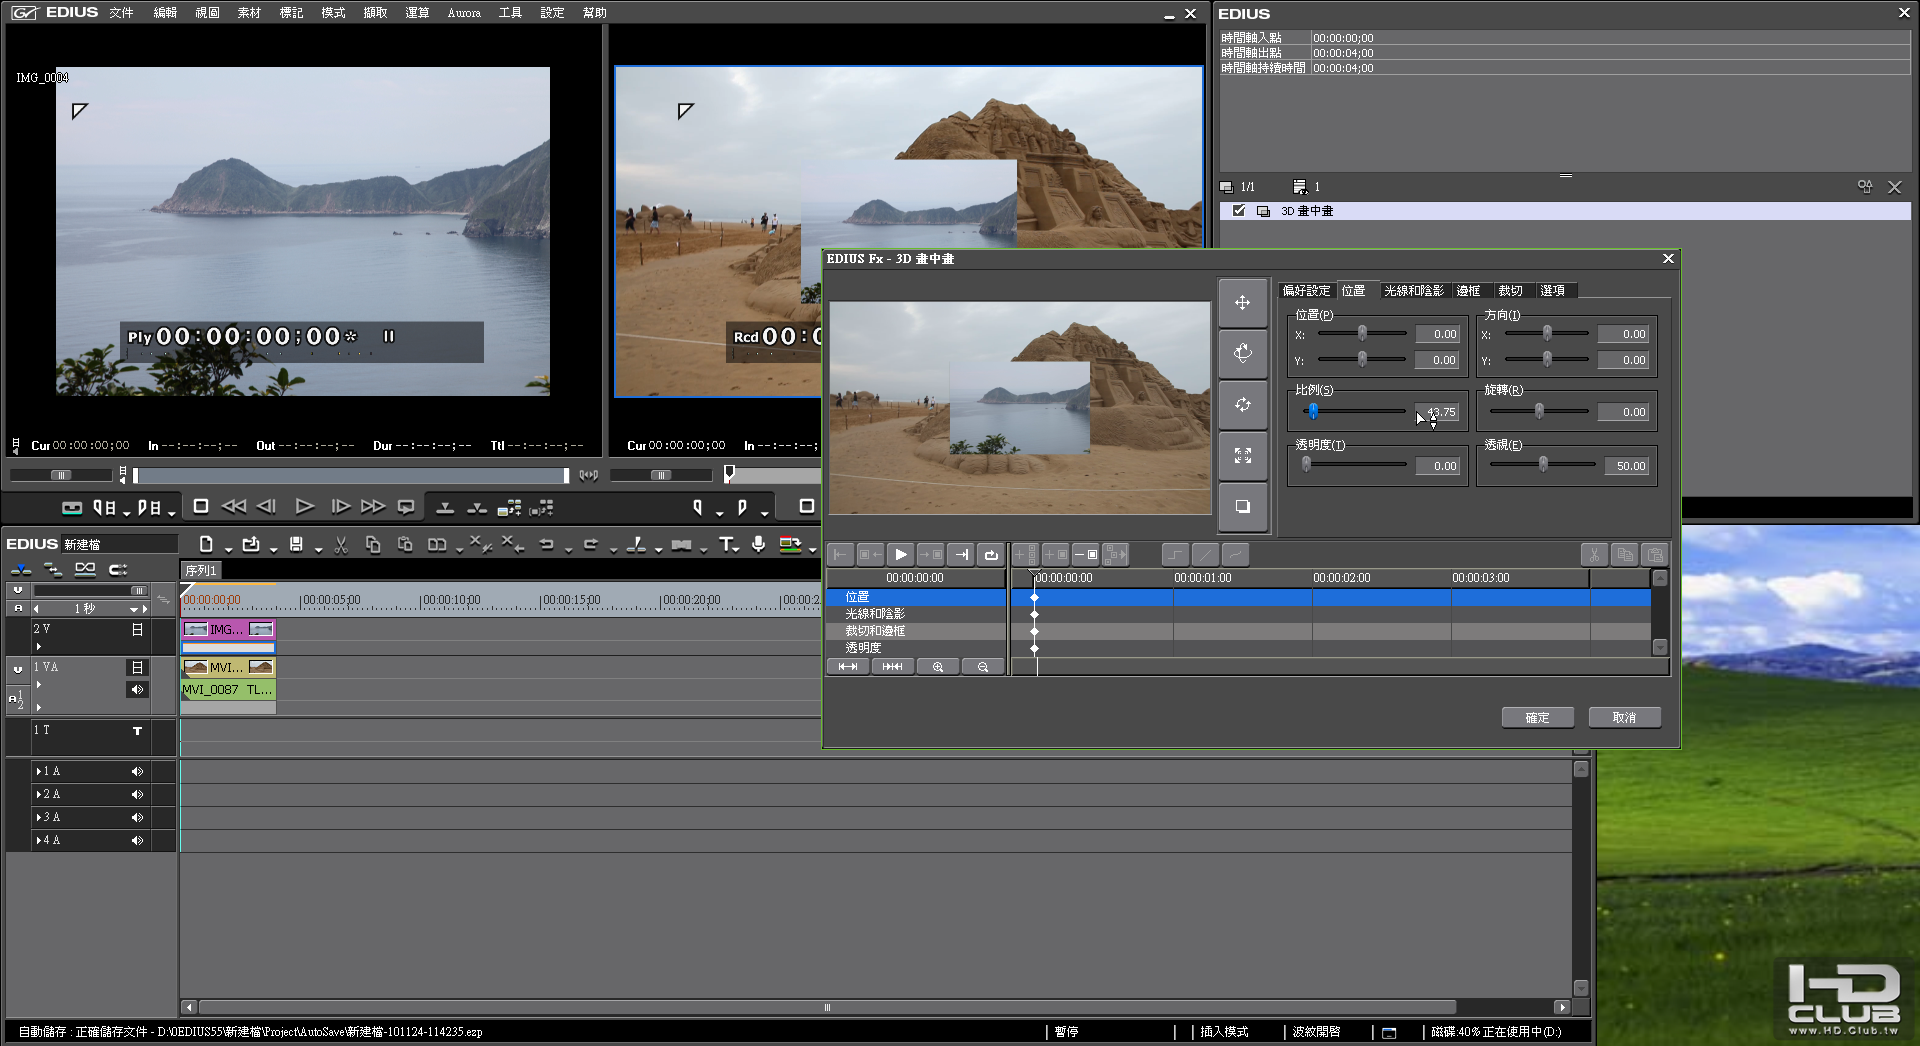1920x1046 pixels.
Task: Click the loop playback icon in effect dialog
Action: tap(991, 555)
